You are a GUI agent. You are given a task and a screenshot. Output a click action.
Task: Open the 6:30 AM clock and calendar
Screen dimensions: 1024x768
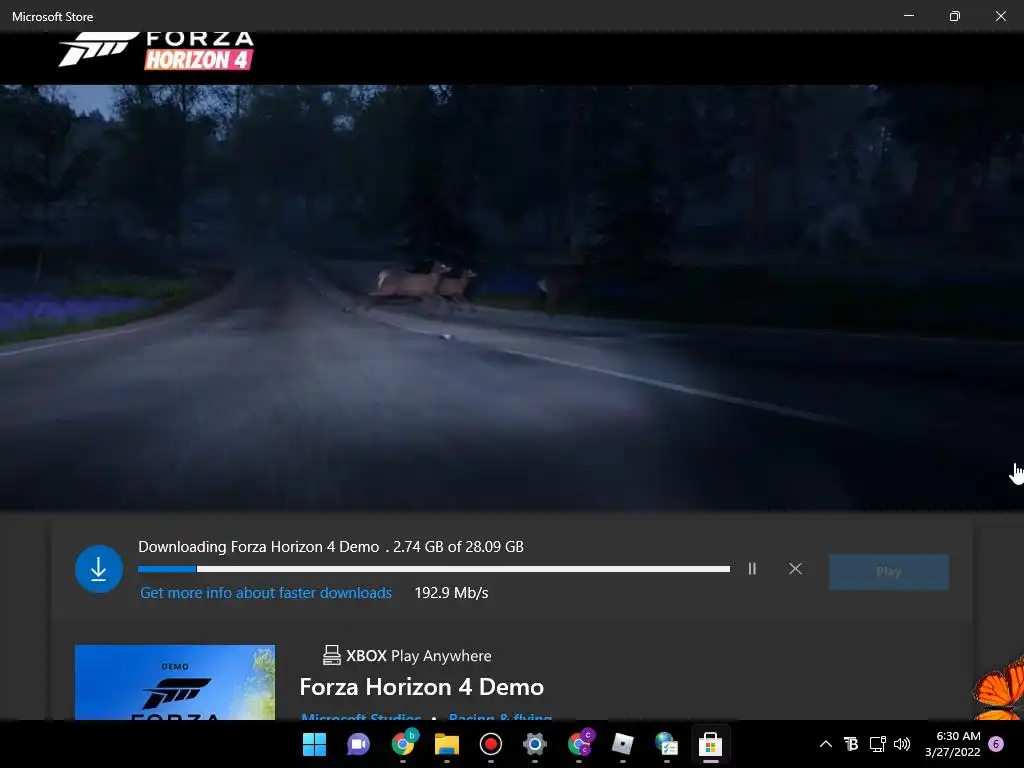tap(953, 744)
